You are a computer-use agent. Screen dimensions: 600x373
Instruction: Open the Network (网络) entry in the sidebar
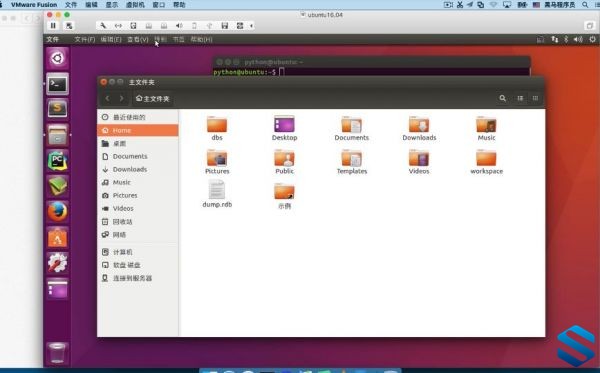click(138, 235)
